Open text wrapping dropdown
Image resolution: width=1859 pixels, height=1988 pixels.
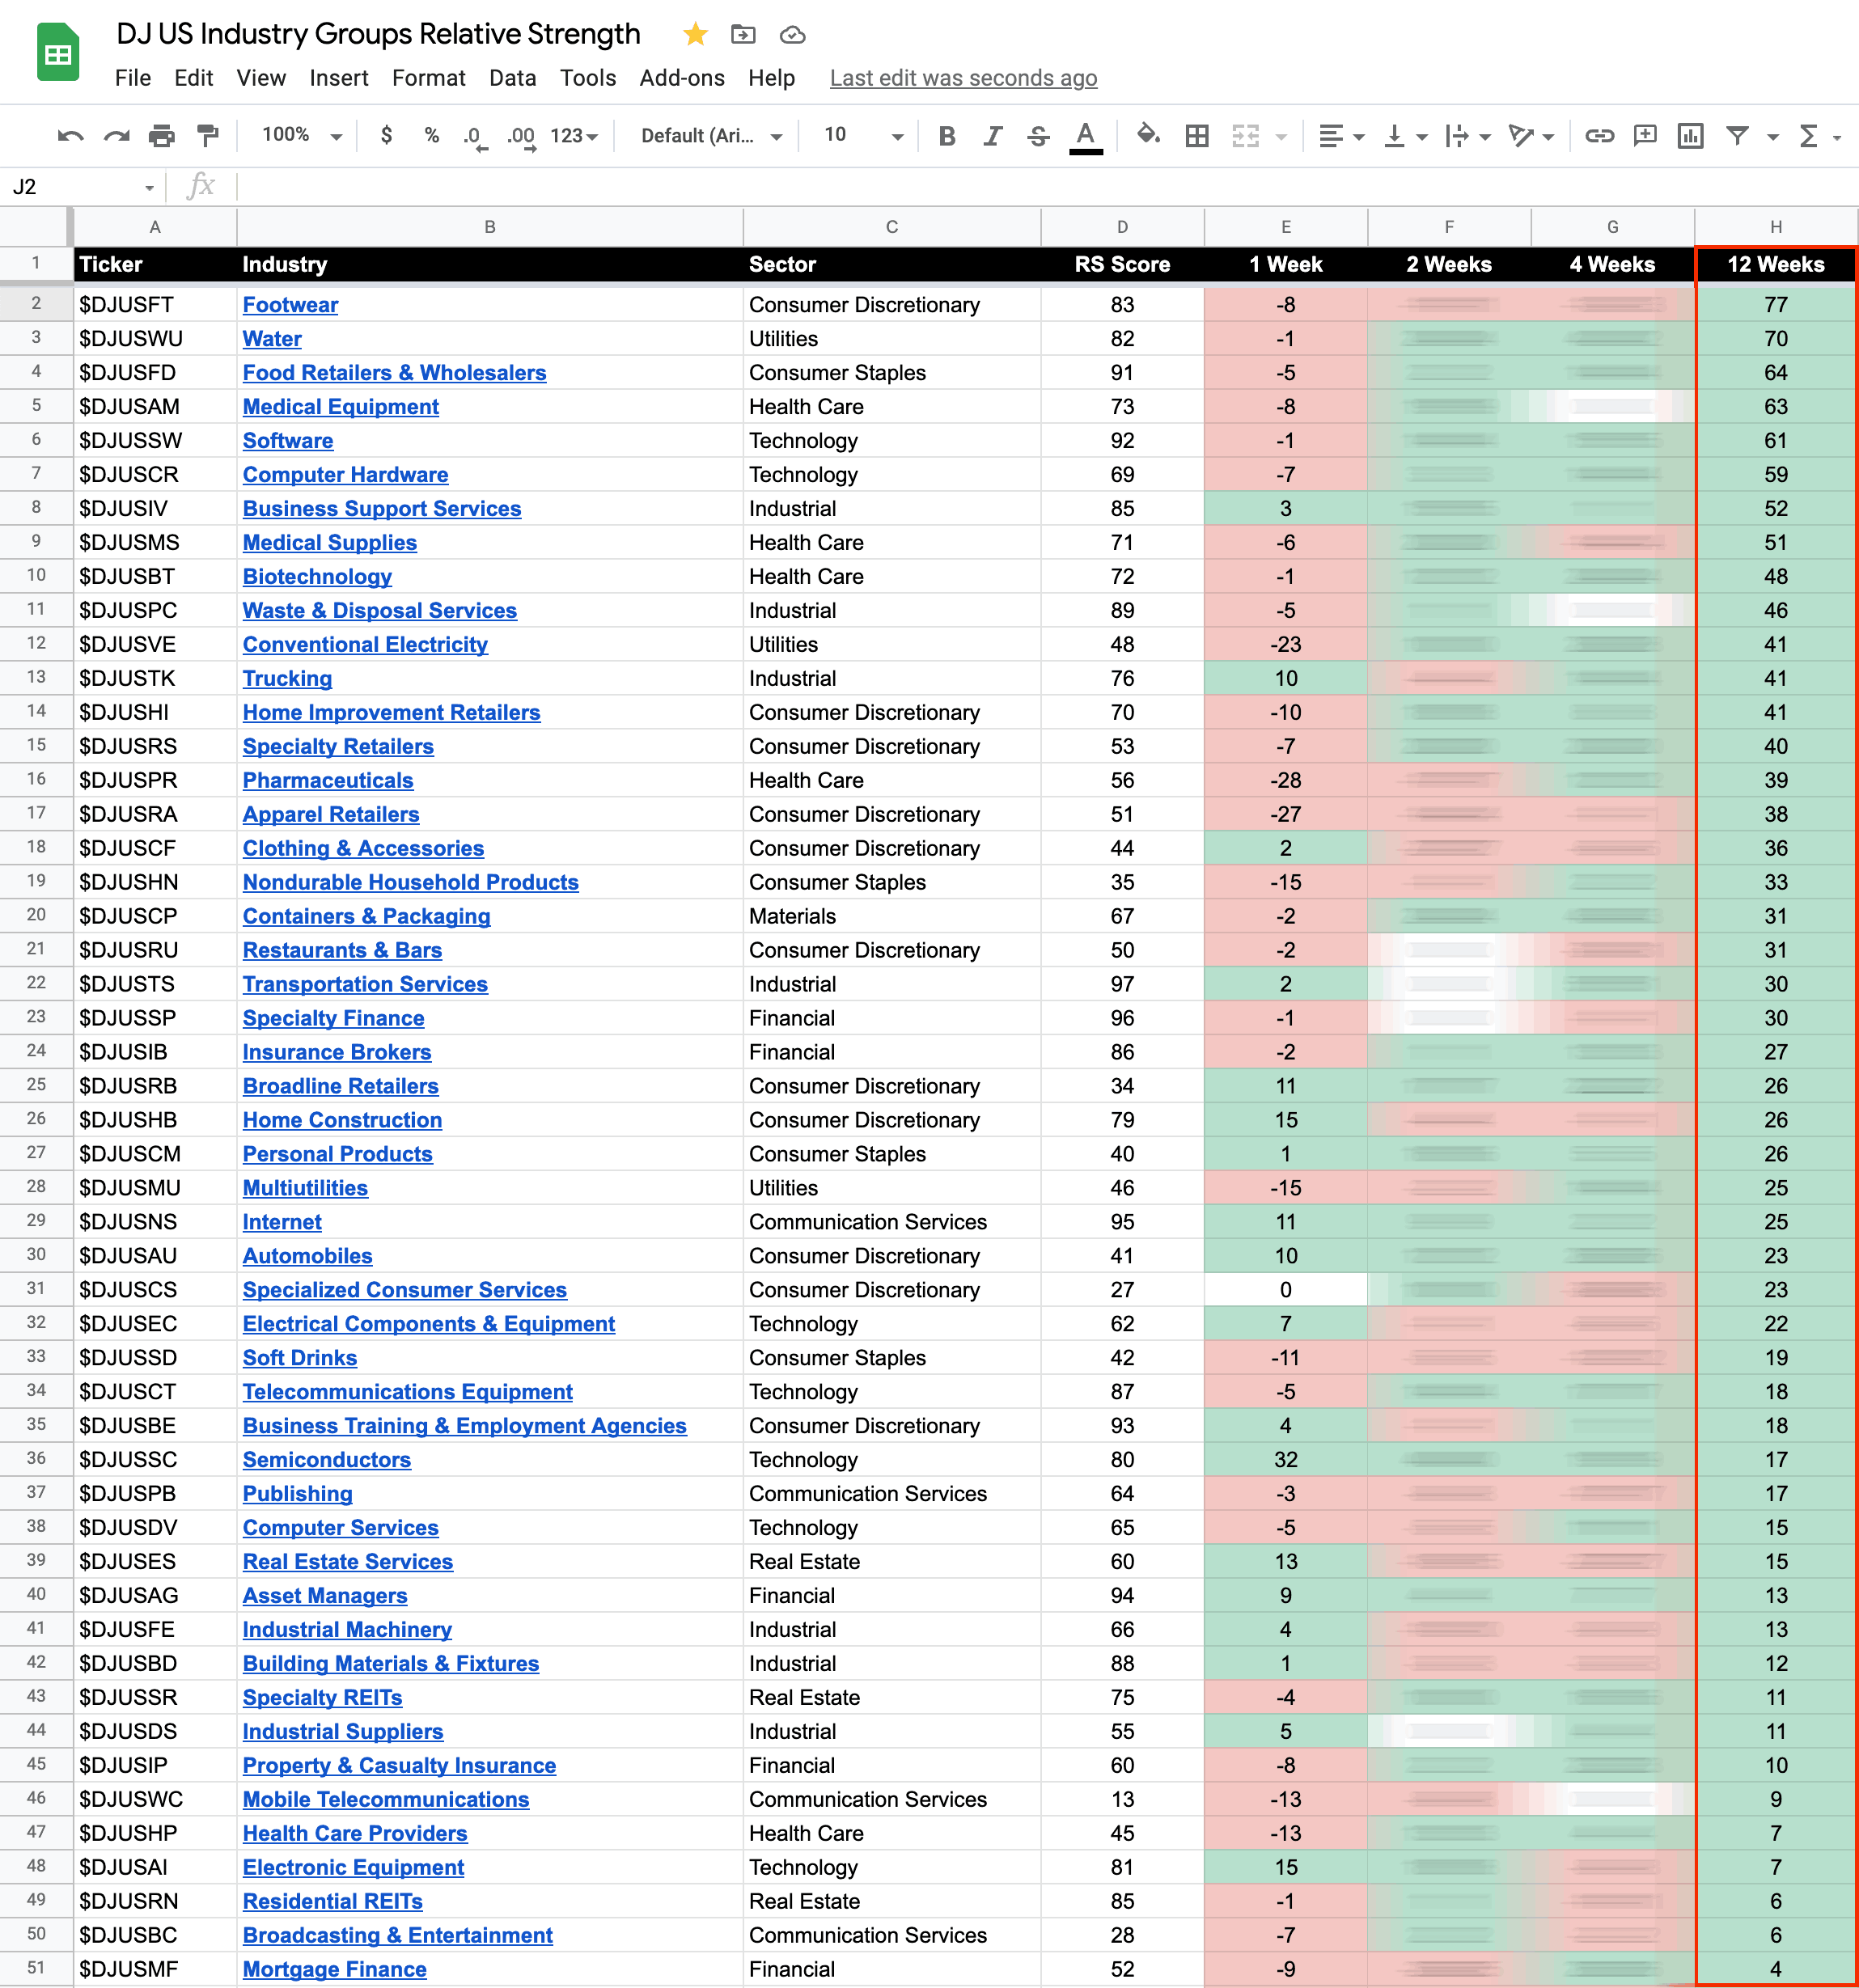point(1468,136)
